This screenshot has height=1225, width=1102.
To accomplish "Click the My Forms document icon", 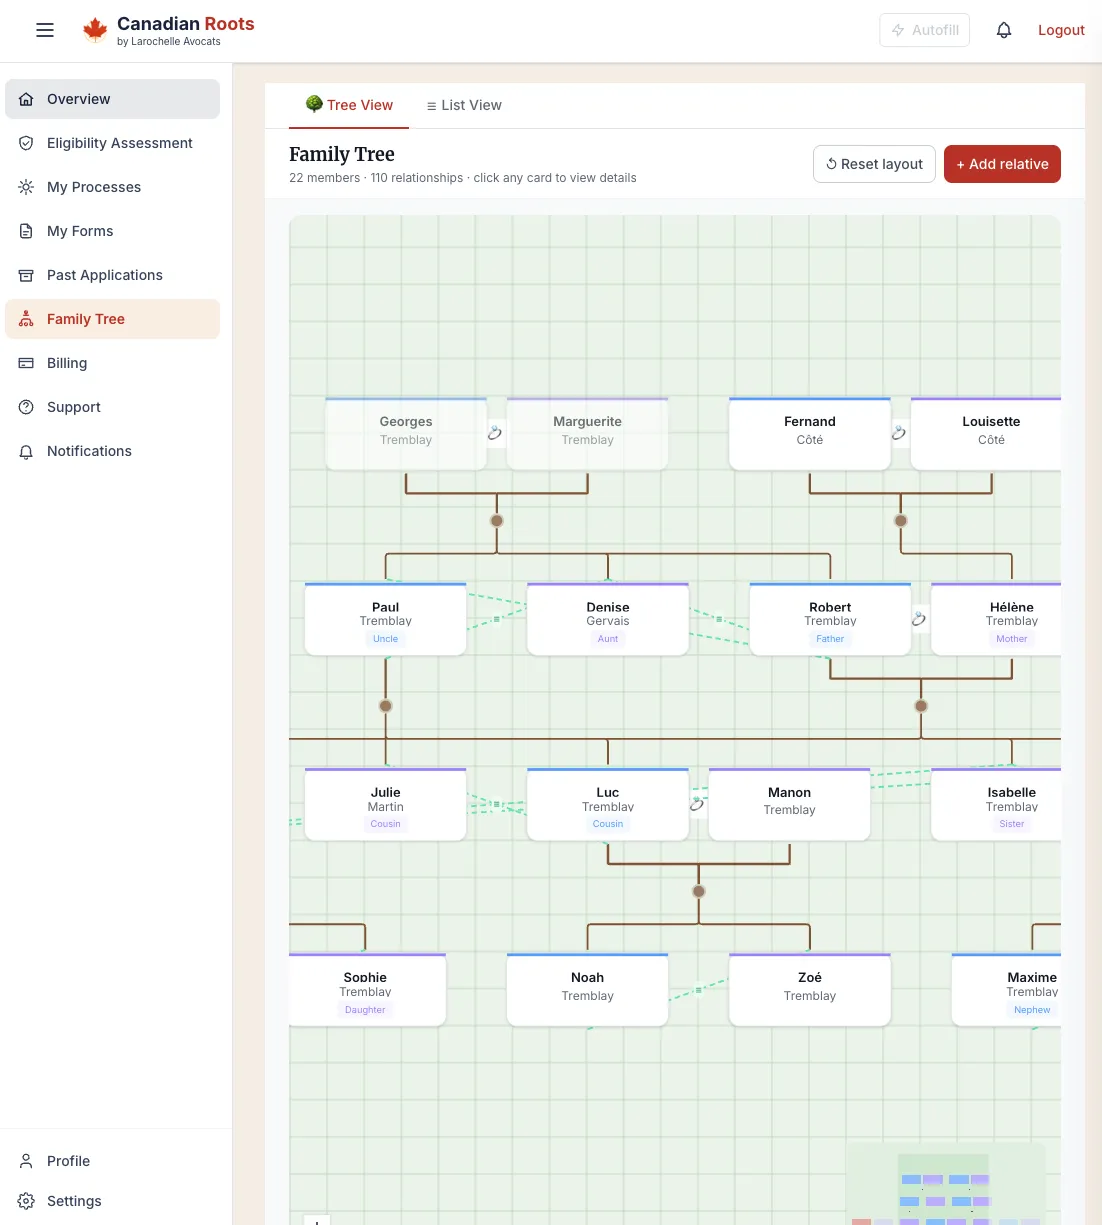I will click(x=26, y=231).
